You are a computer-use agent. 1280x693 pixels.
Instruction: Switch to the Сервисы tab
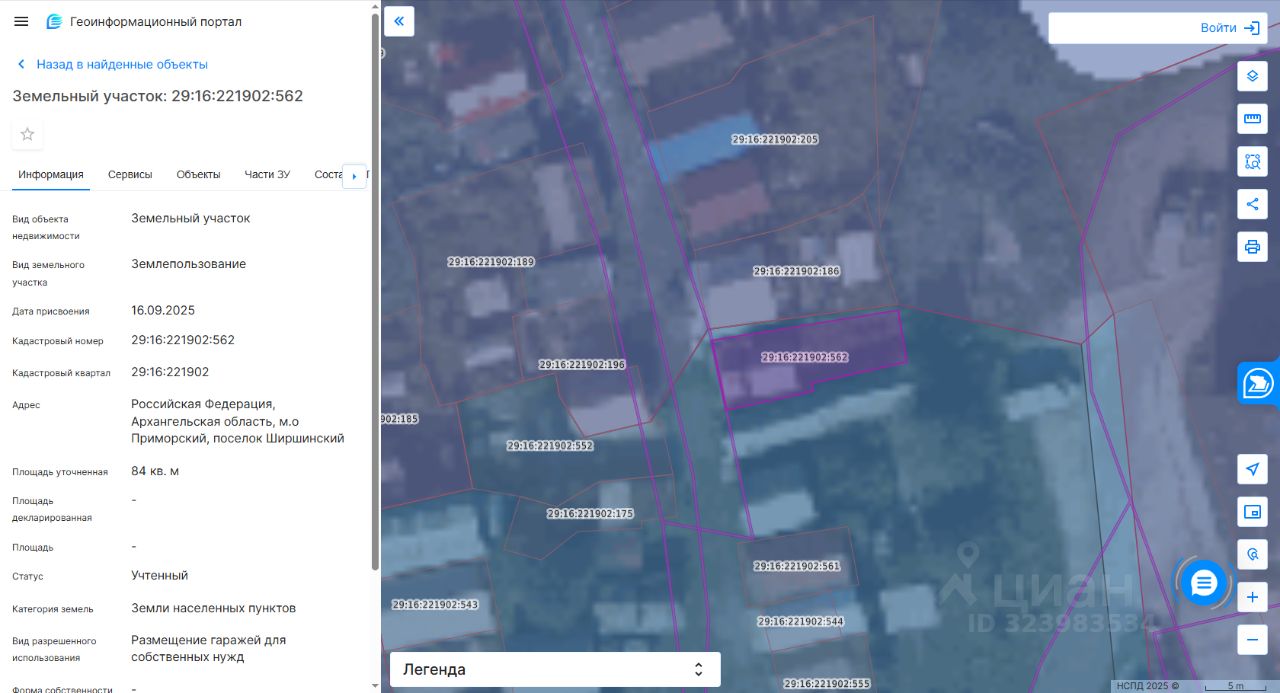tap(130, 174)
